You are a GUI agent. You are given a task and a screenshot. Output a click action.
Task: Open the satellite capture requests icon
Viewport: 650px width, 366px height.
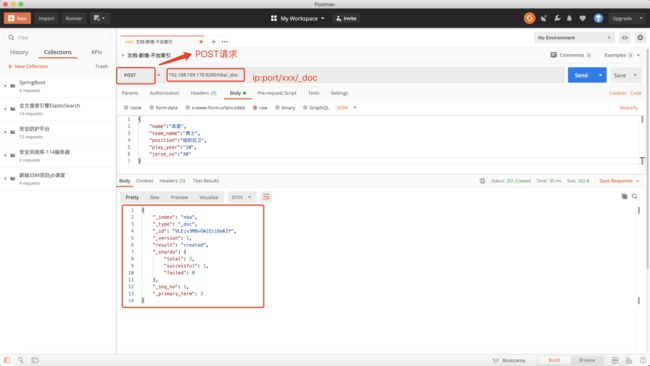tap(544, 18)
